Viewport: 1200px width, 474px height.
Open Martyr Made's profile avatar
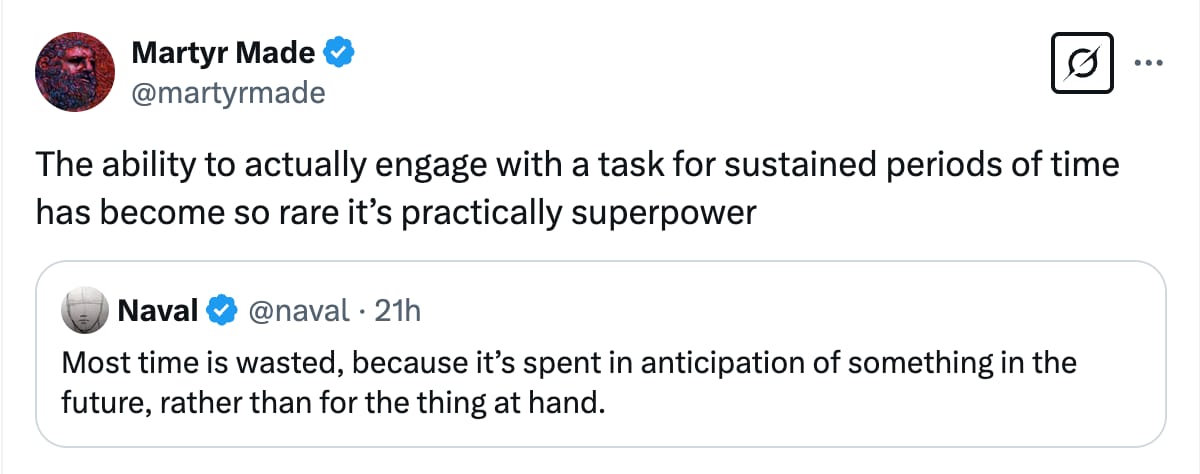pyautogui.click(x=73, y=74)
